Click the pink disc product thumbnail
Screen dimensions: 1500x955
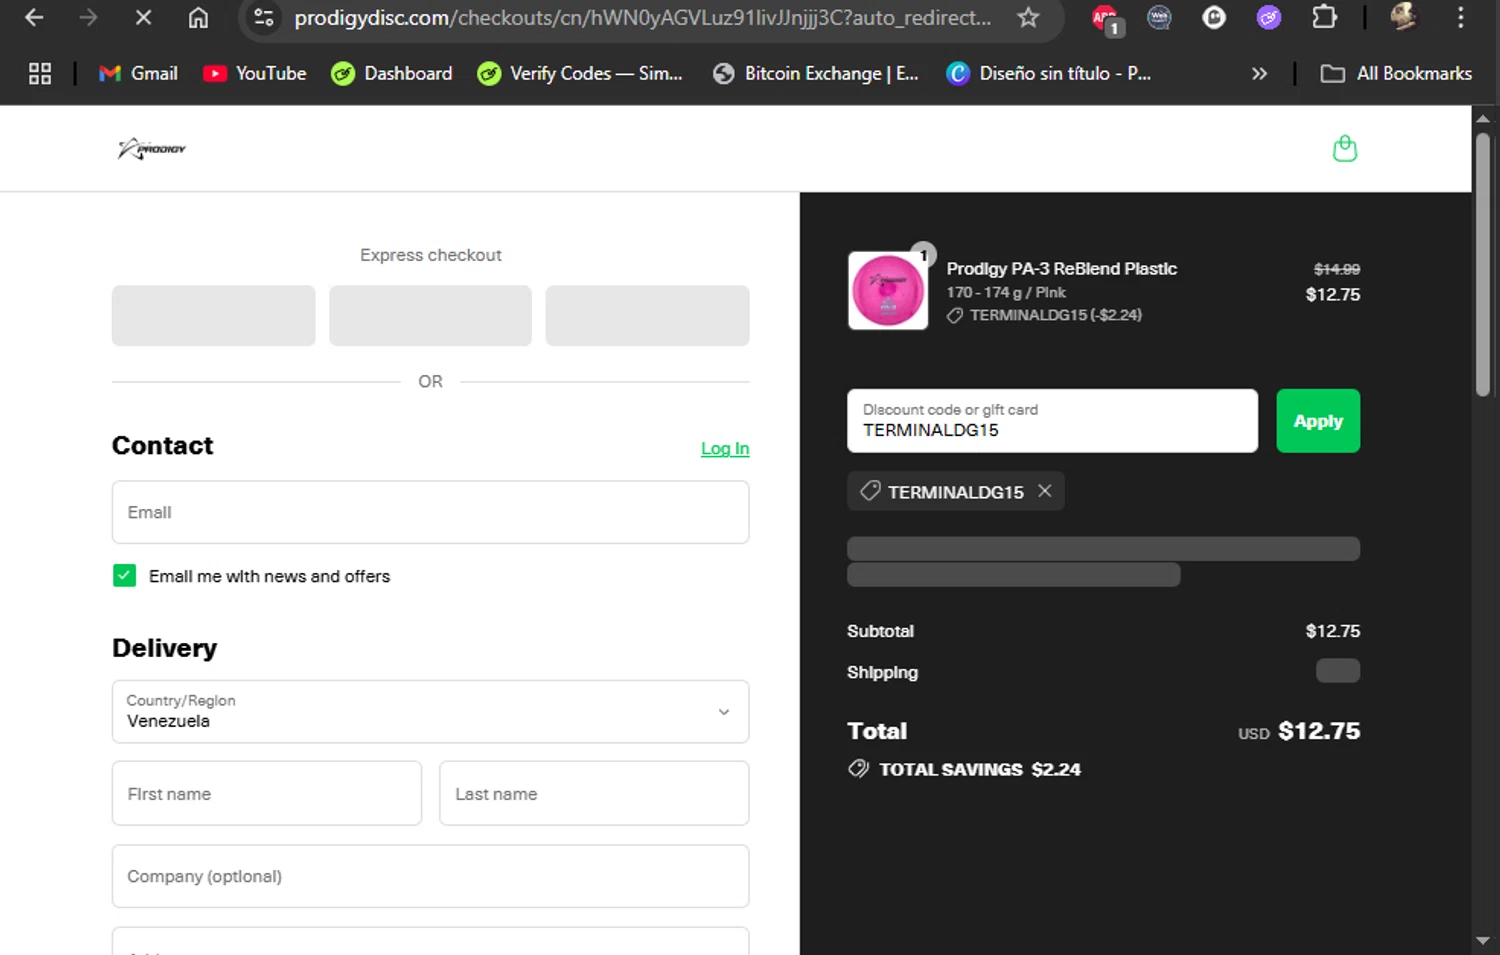point(888,290)
